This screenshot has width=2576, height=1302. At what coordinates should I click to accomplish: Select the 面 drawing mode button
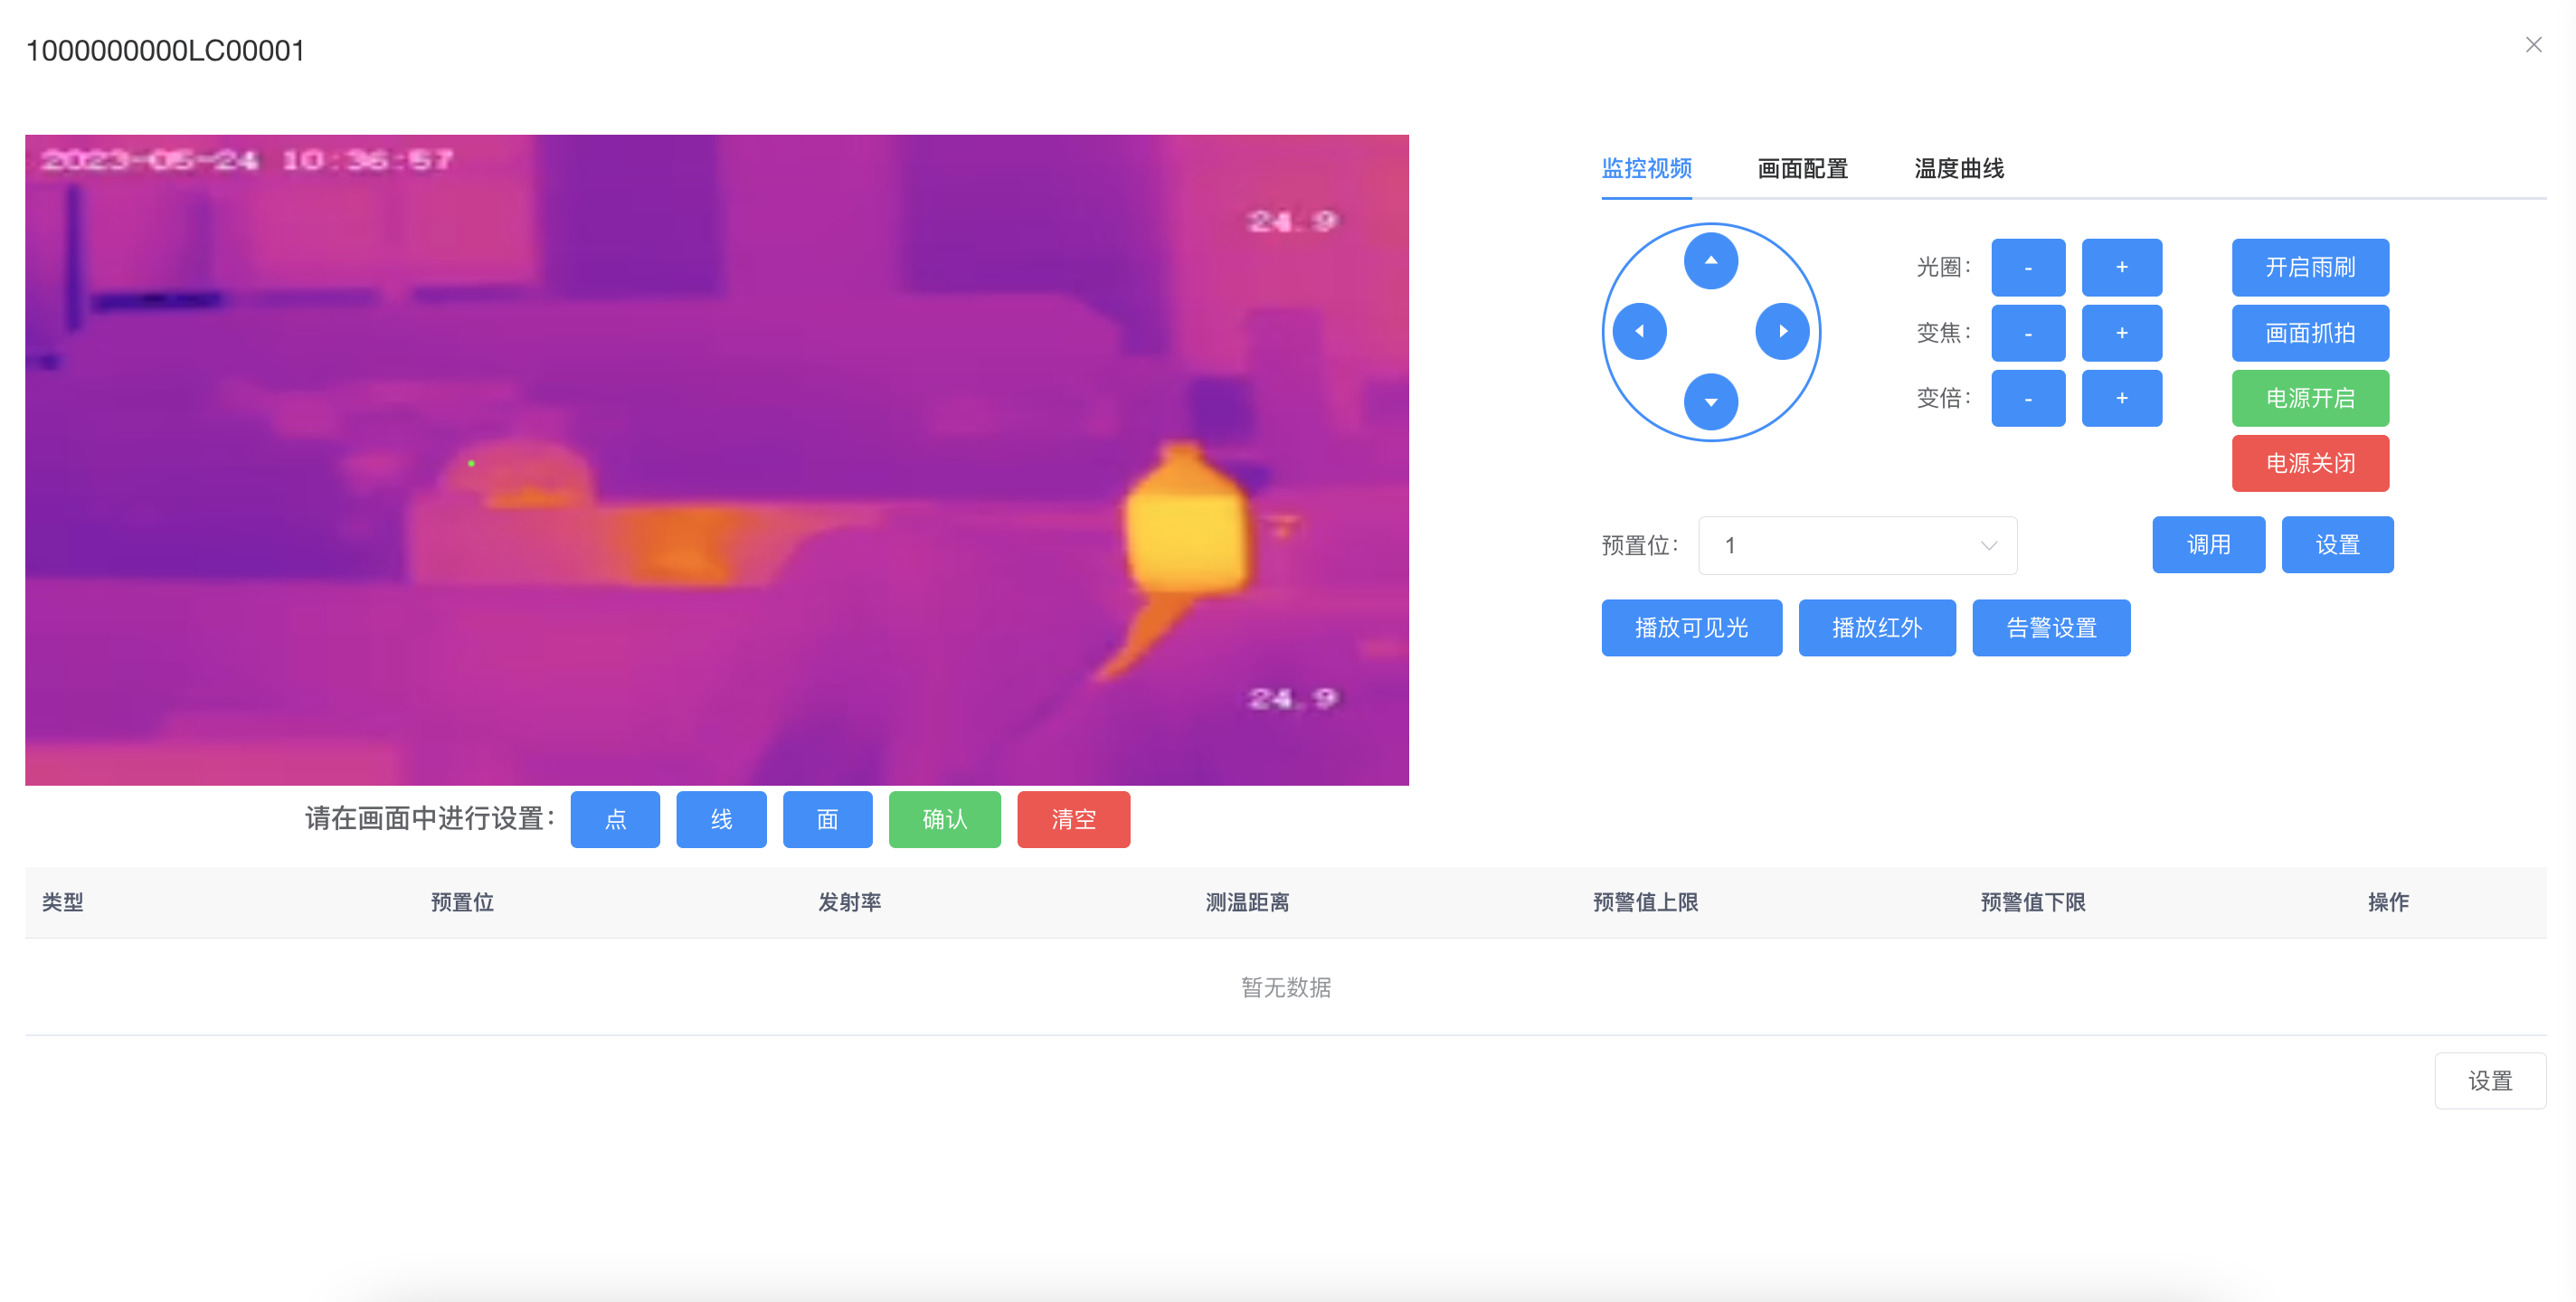click(827, 819)
